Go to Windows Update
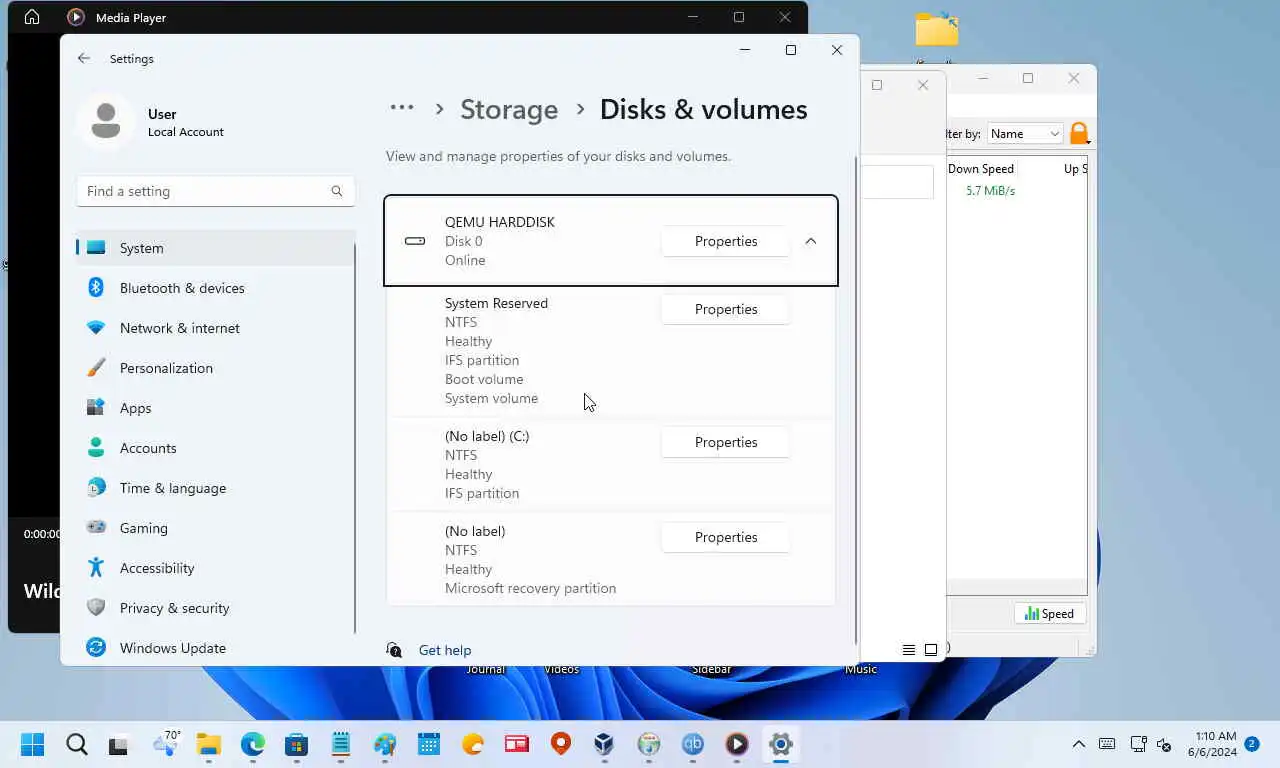1280x768 pixels. (216, 648)
